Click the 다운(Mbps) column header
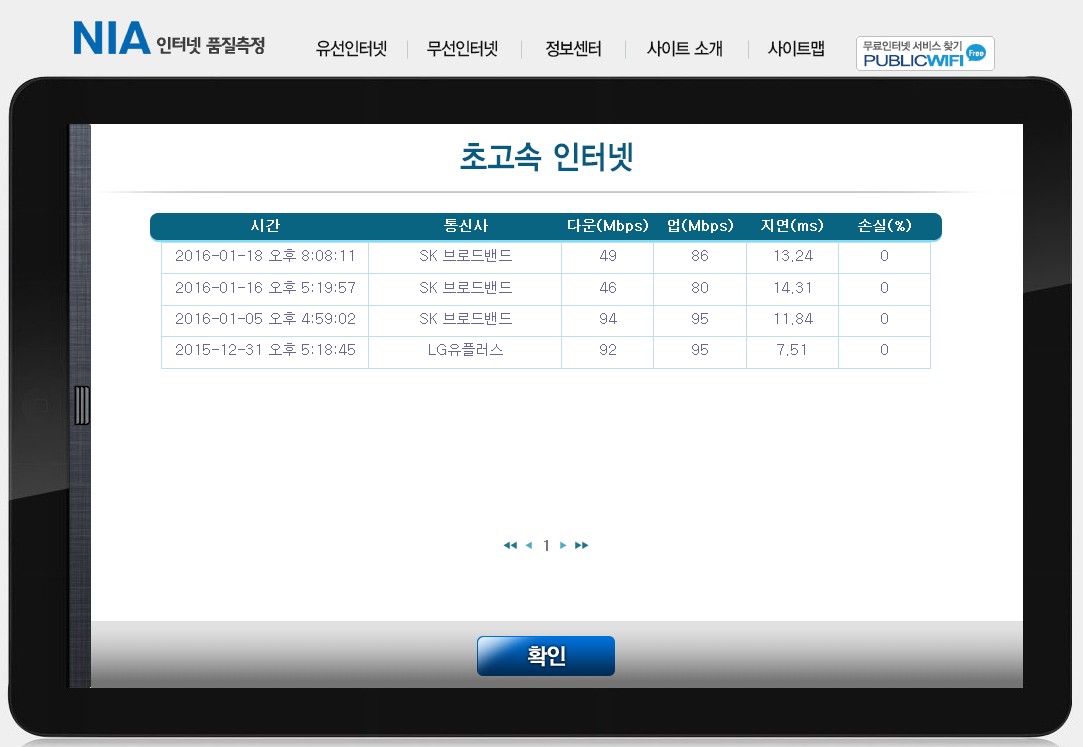 pos(607,226)
